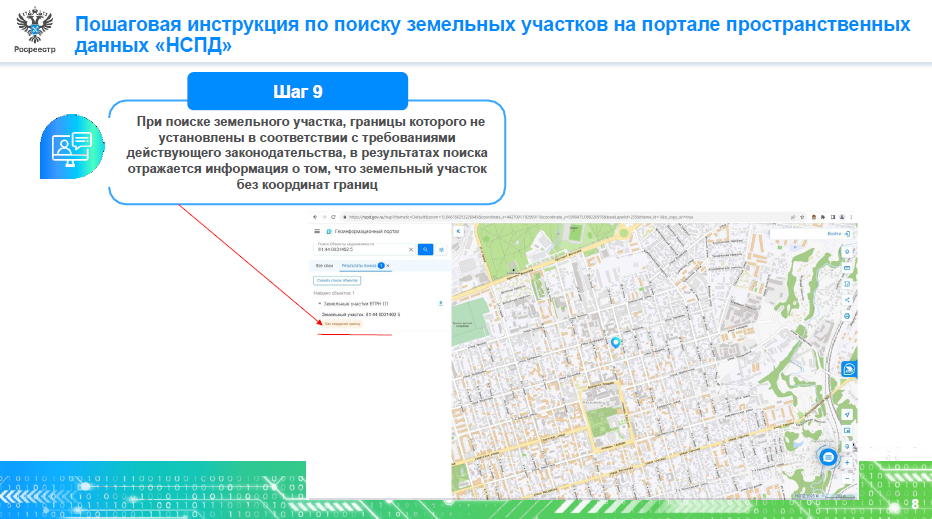This screenshot has height=519, width=932.
Task: Center map on my location
Action: coord(847,414)
